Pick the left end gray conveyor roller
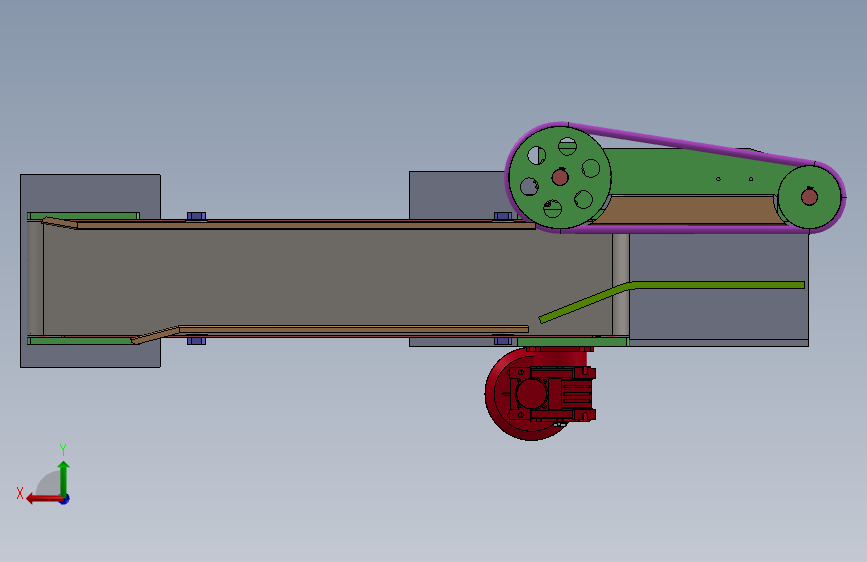Image resolution: width=867 pixels, height=562 pixels. (35, 278)
